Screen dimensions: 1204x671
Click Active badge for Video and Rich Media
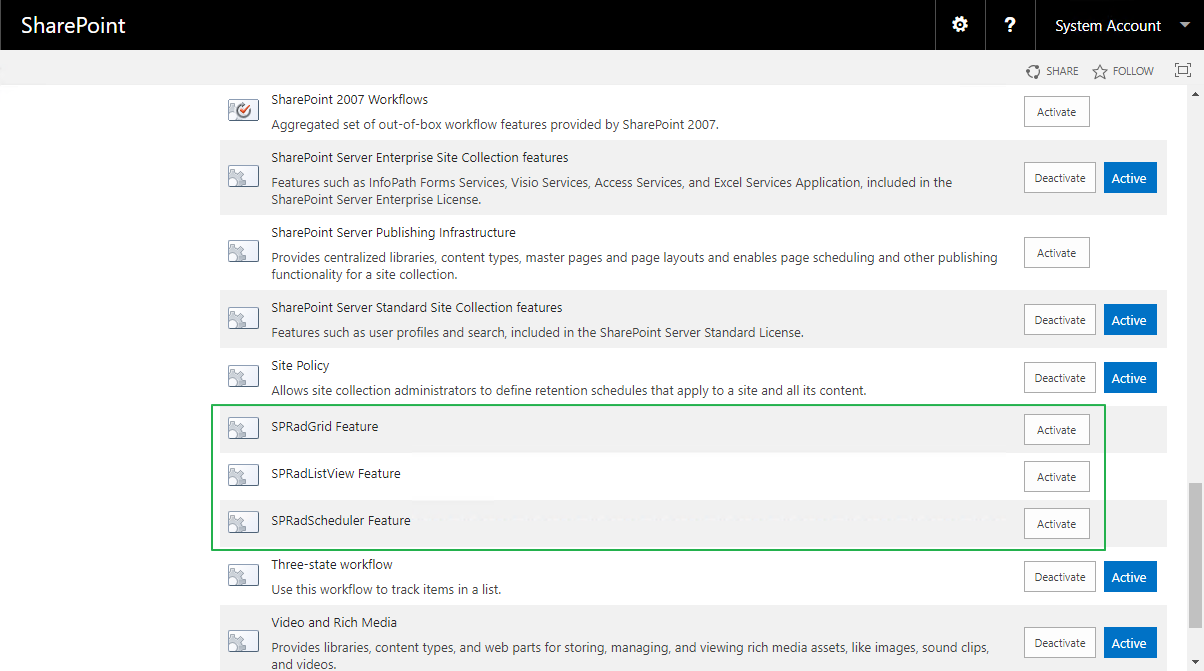point(1130,643)
